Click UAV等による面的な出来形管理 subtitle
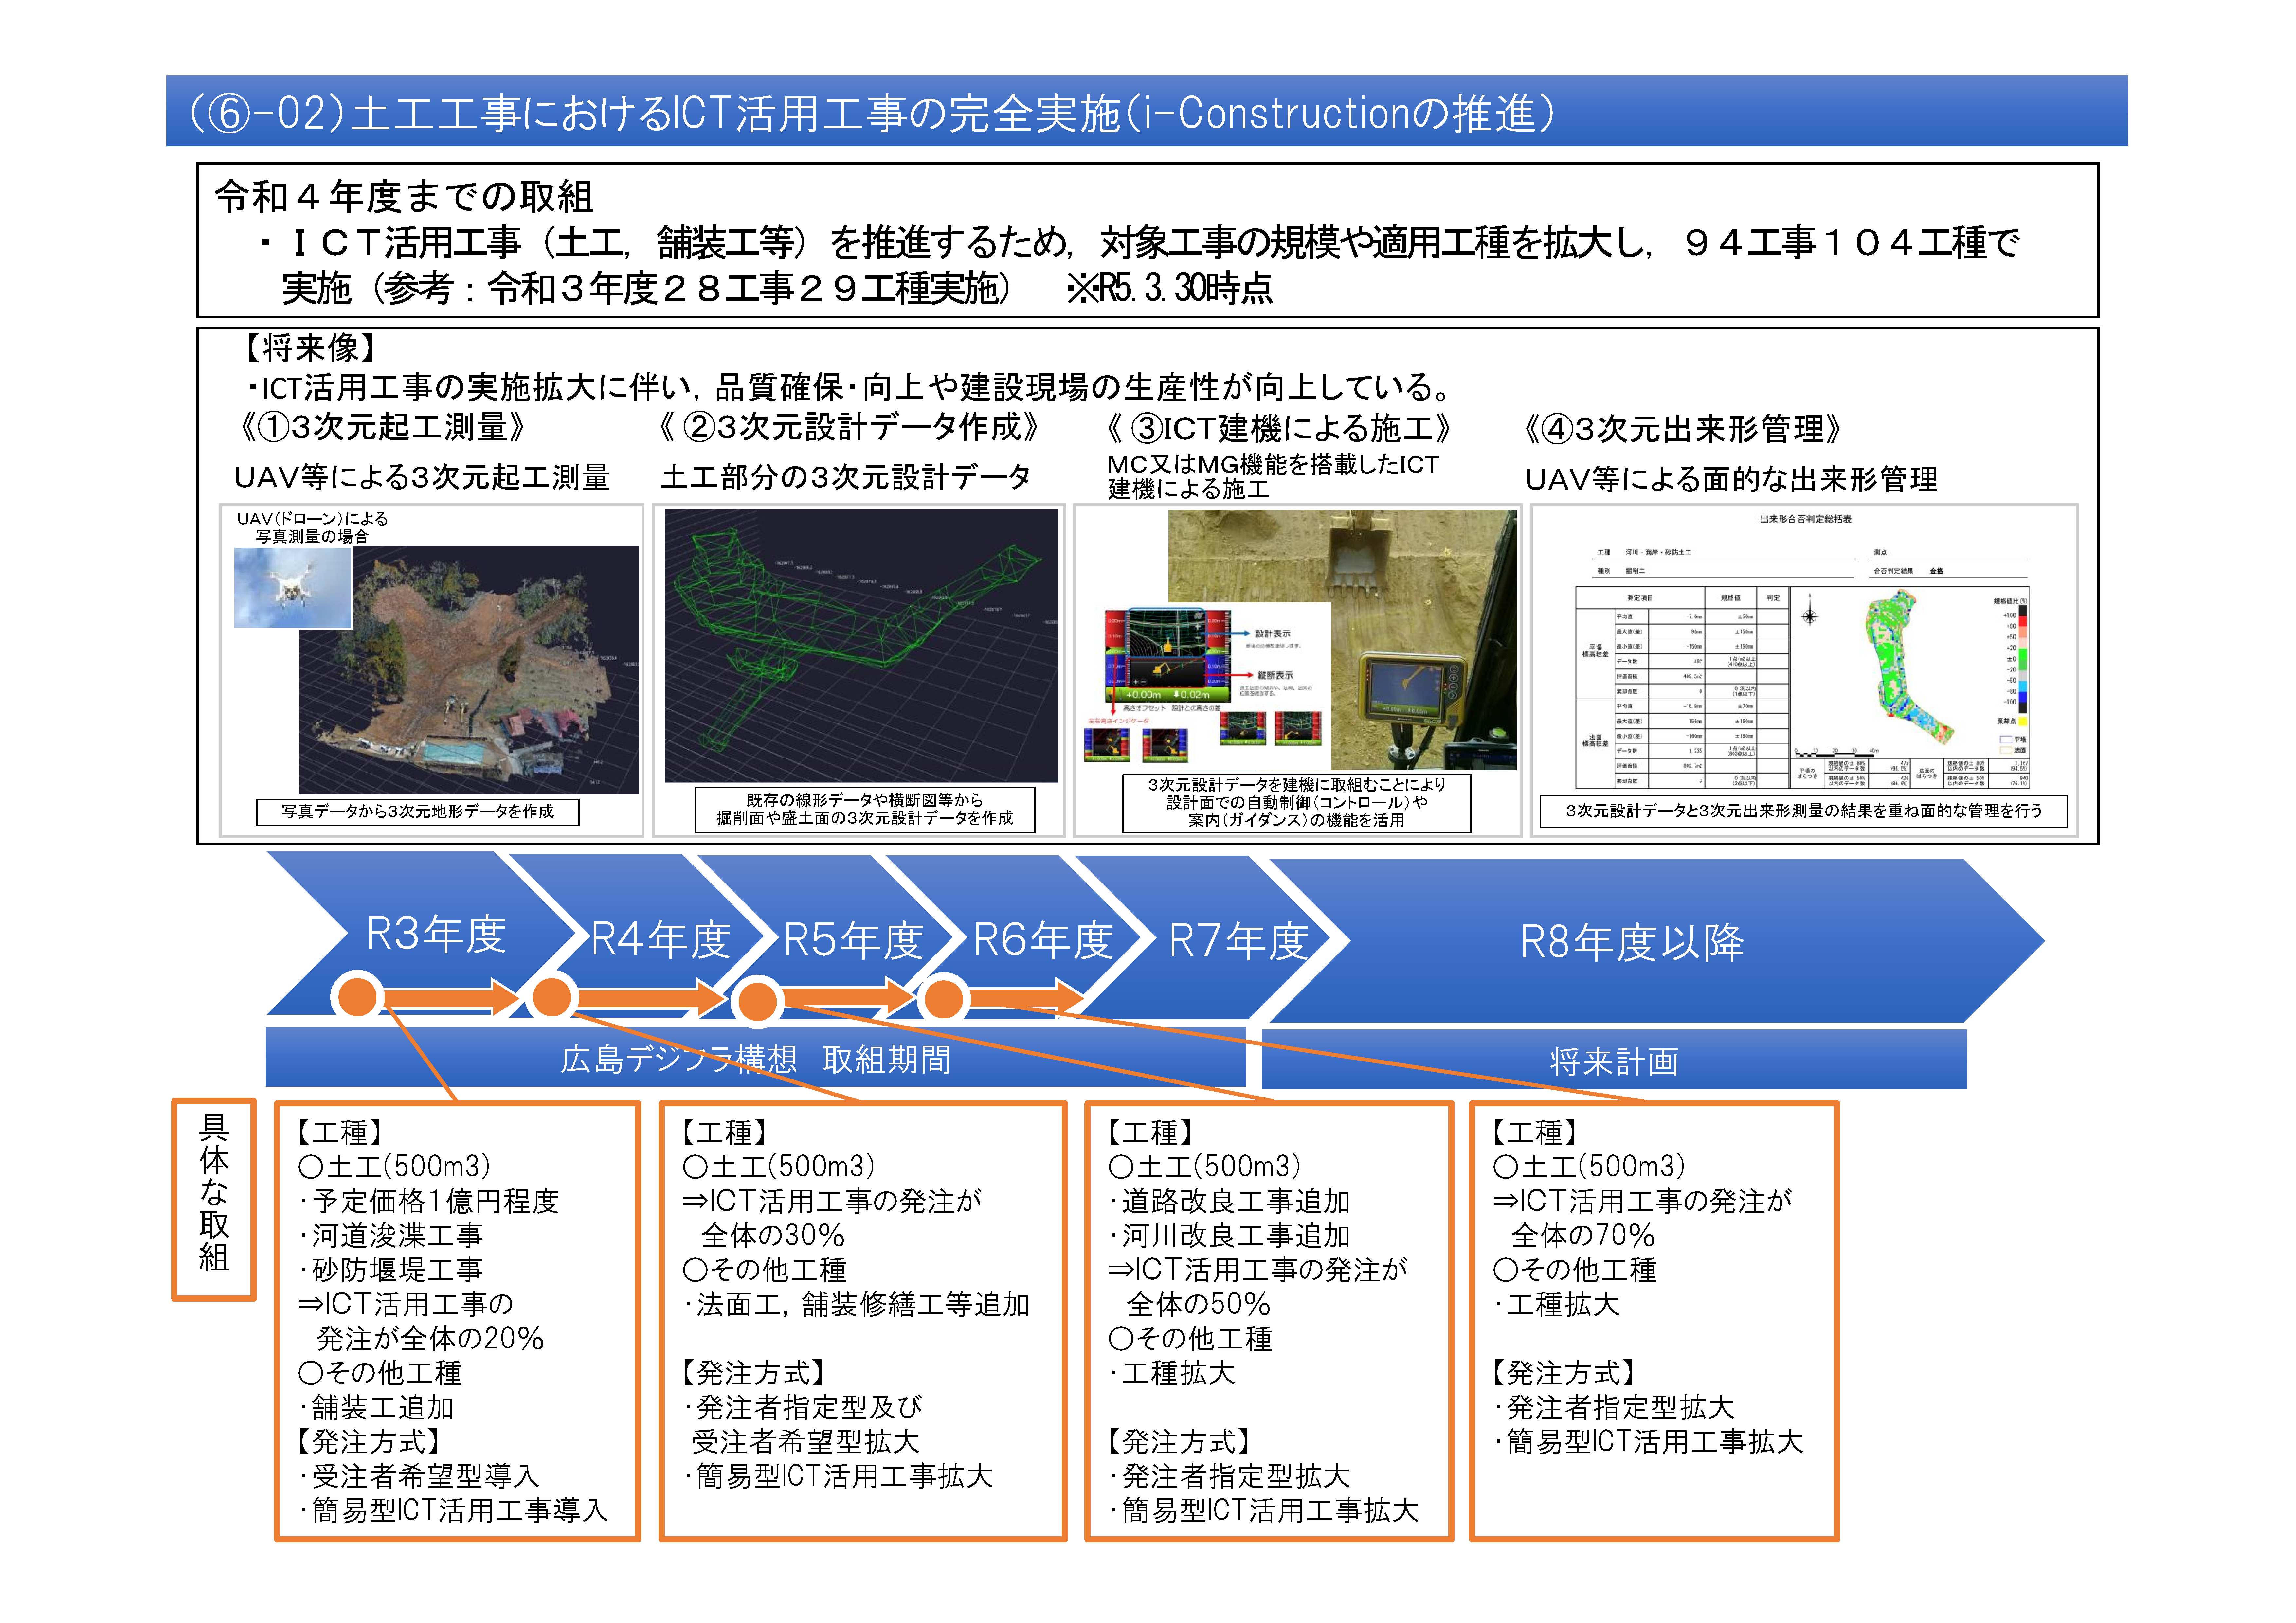Image resolution: width=2296 pixels, height=1623 pixels. pyautogui.click(x=1731, y=480)
